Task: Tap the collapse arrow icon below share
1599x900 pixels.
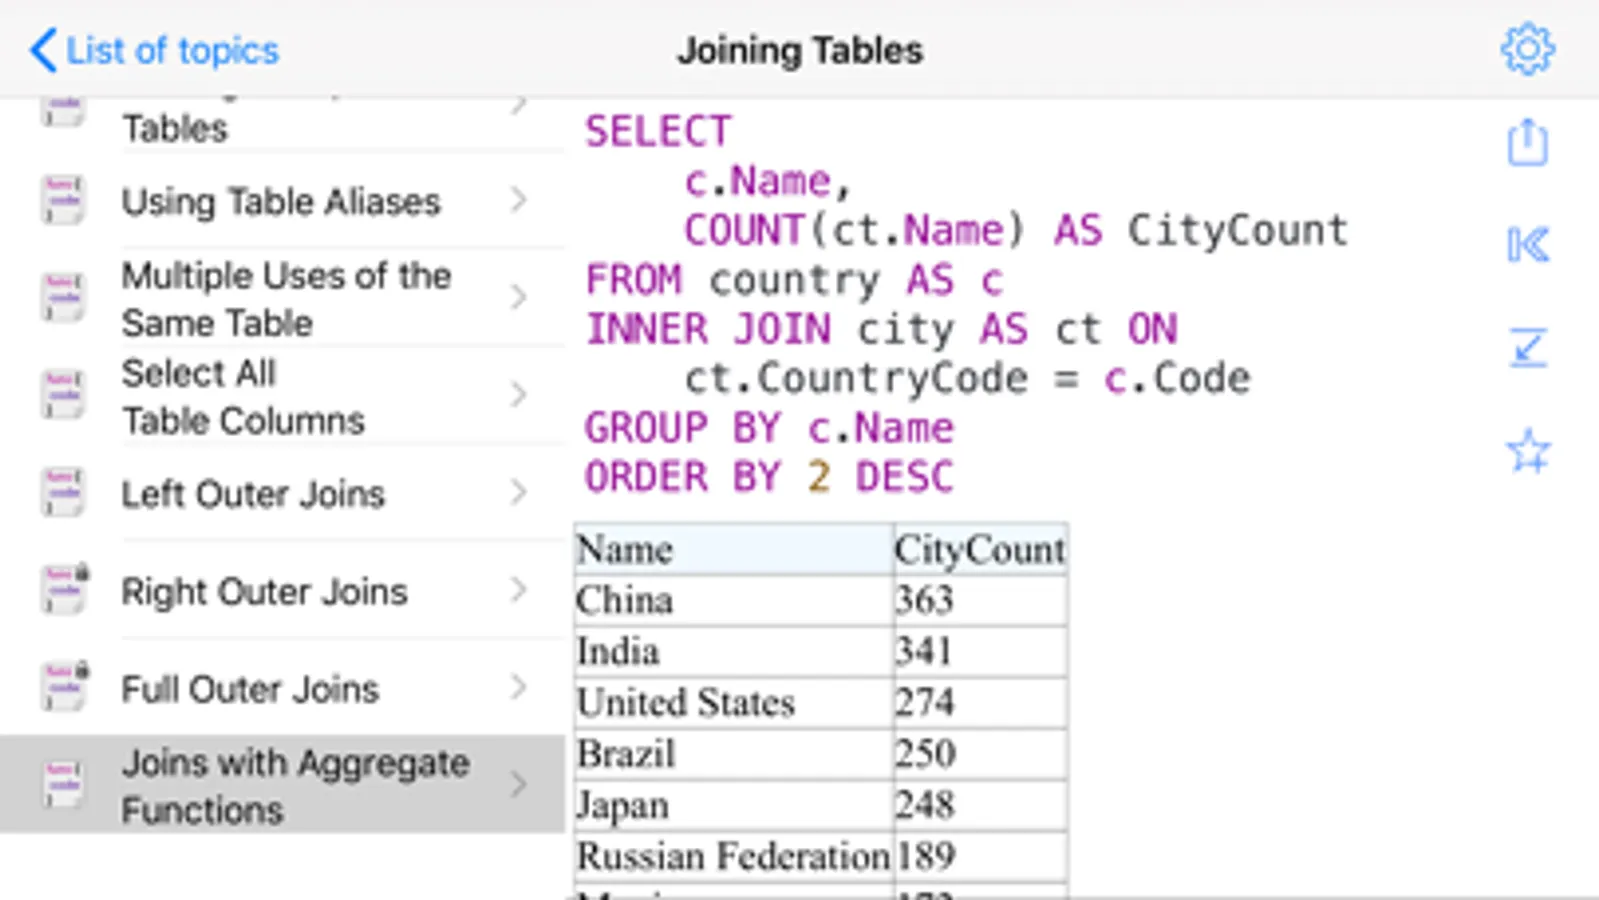Action: pos(1528,348)
